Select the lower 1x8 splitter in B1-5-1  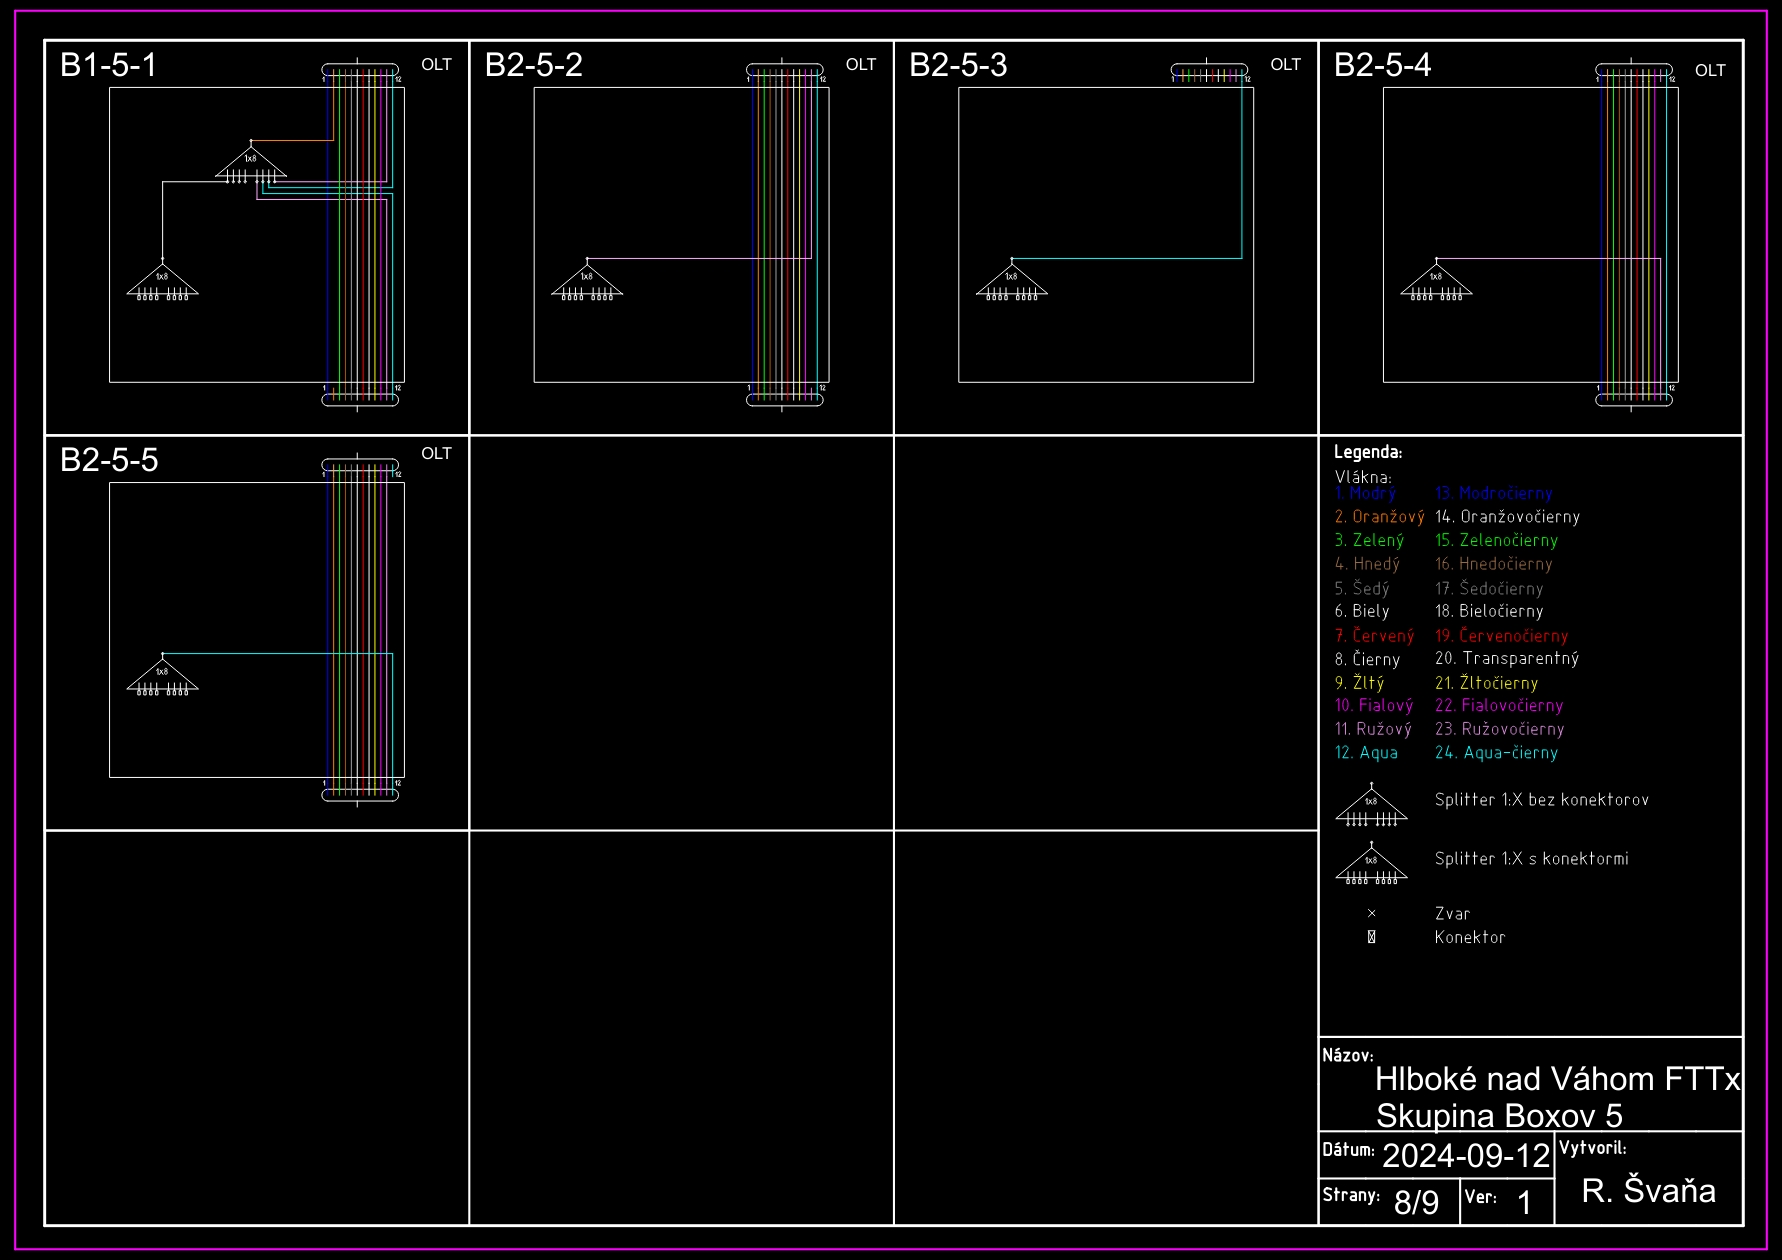click(x=162, y=281)
